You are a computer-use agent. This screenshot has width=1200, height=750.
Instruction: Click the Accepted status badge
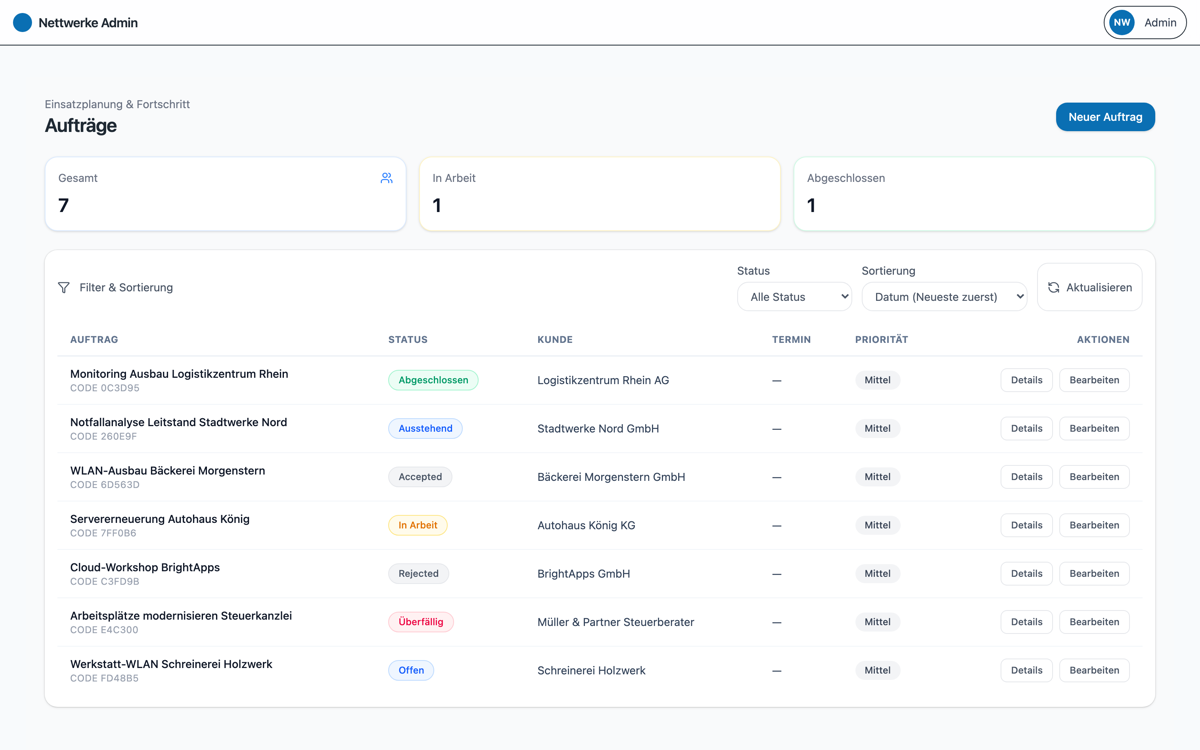(420, 477)
